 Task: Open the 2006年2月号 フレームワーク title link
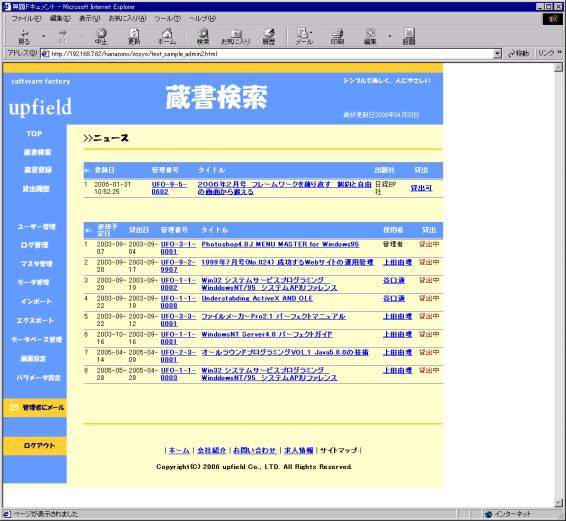[284, 188]
